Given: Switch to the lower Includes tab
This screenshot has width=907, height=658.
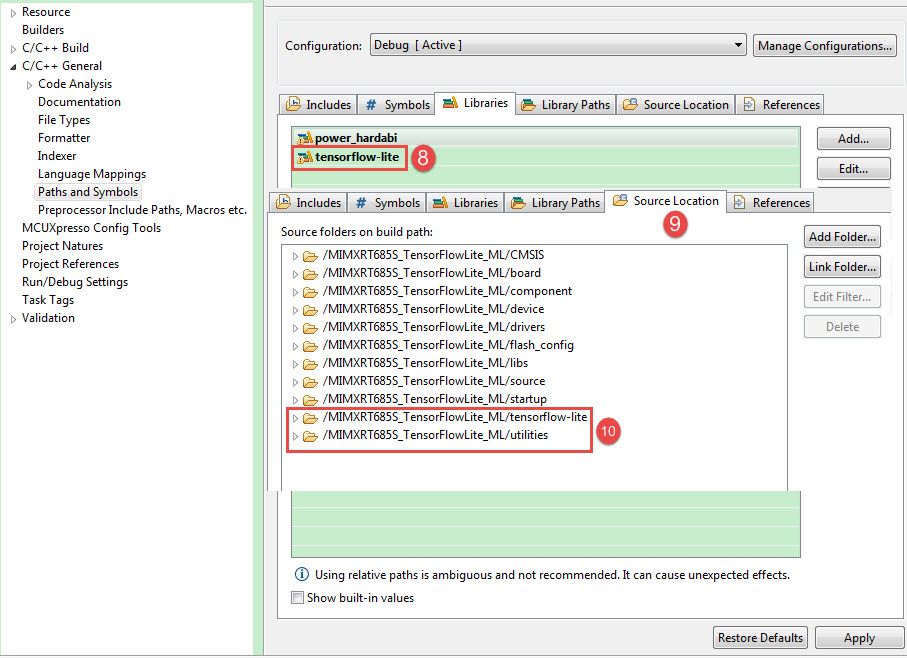Looking at the screenshot, I should pyautogui.click(x=308, y=202).
